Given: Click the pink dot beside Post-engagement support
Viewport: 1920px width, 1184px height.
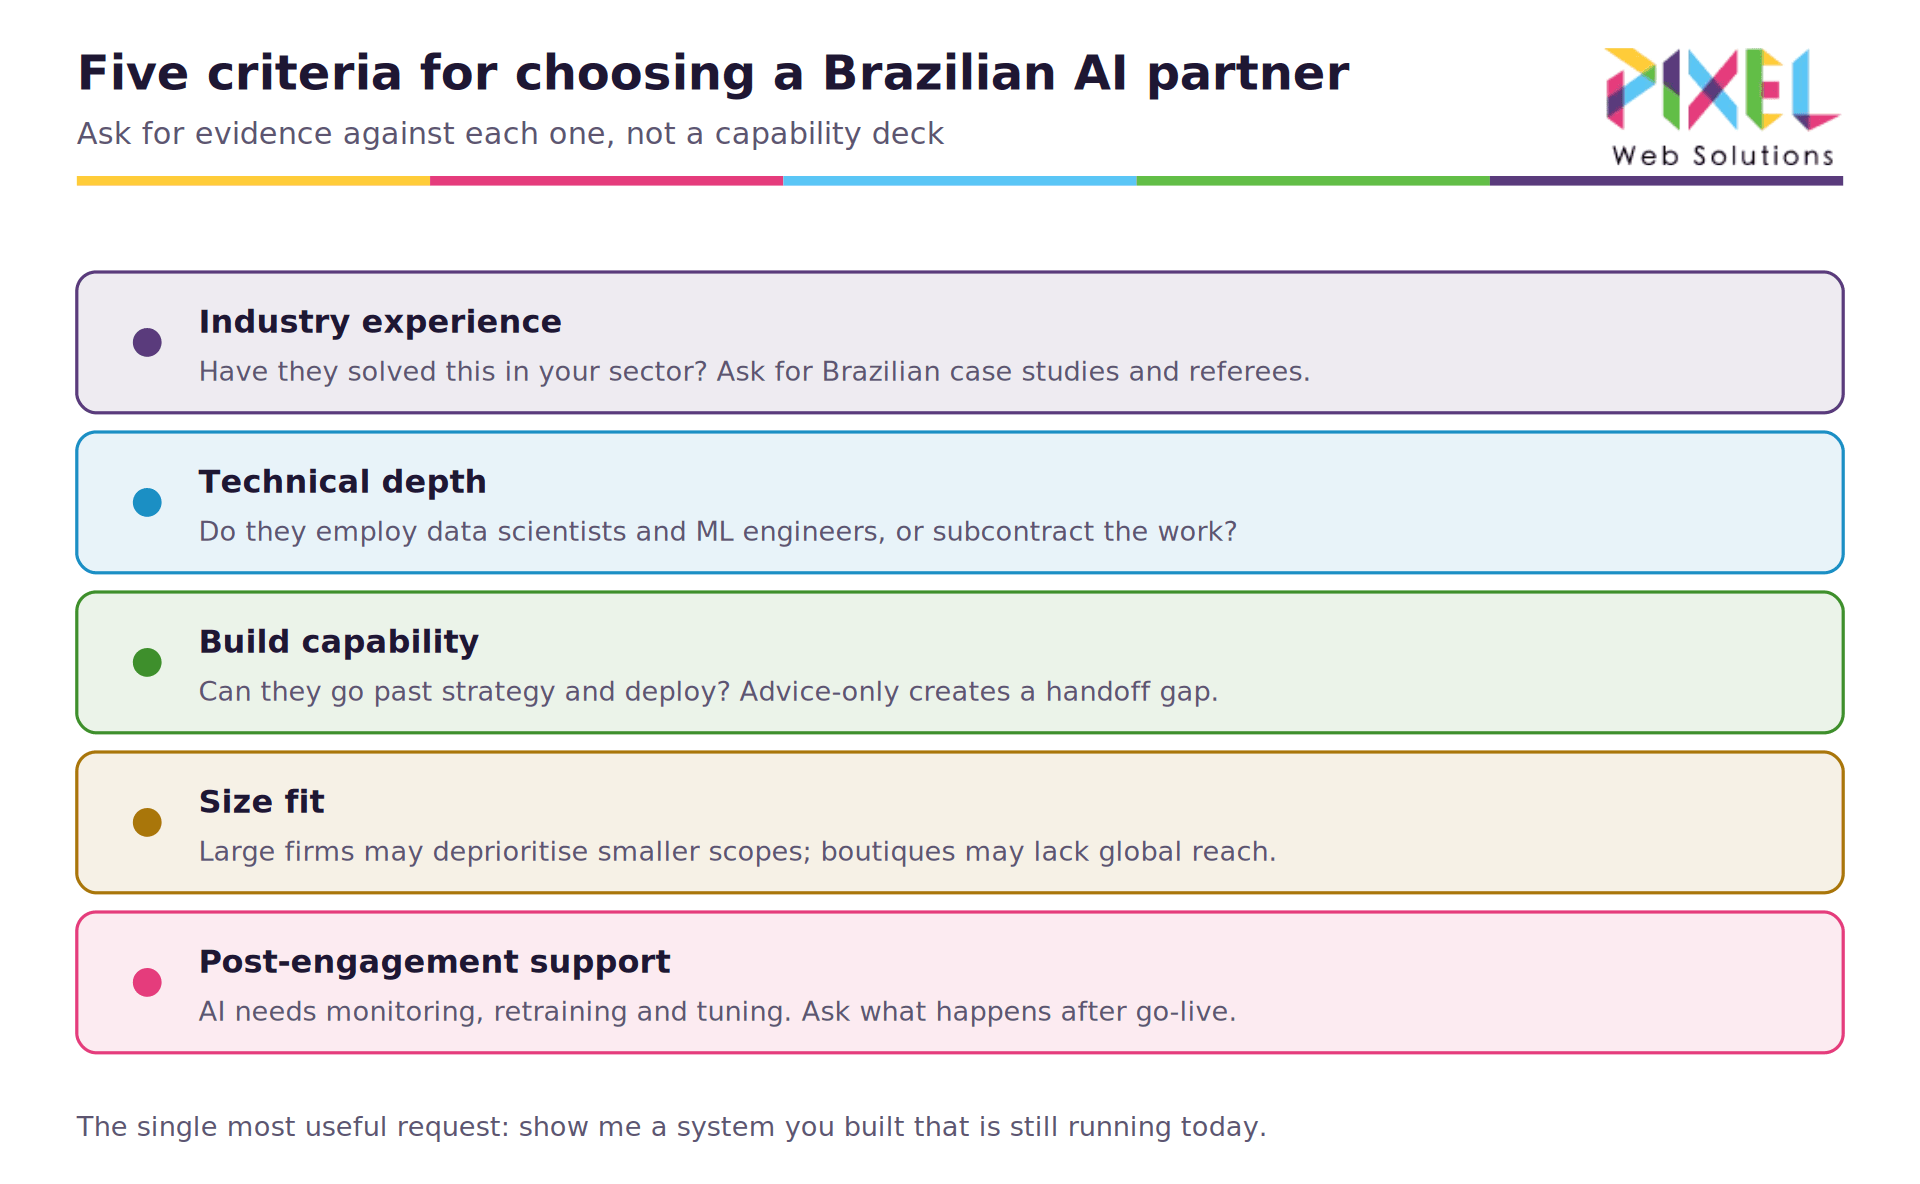Looking at the screenshot, I should 147,982.
